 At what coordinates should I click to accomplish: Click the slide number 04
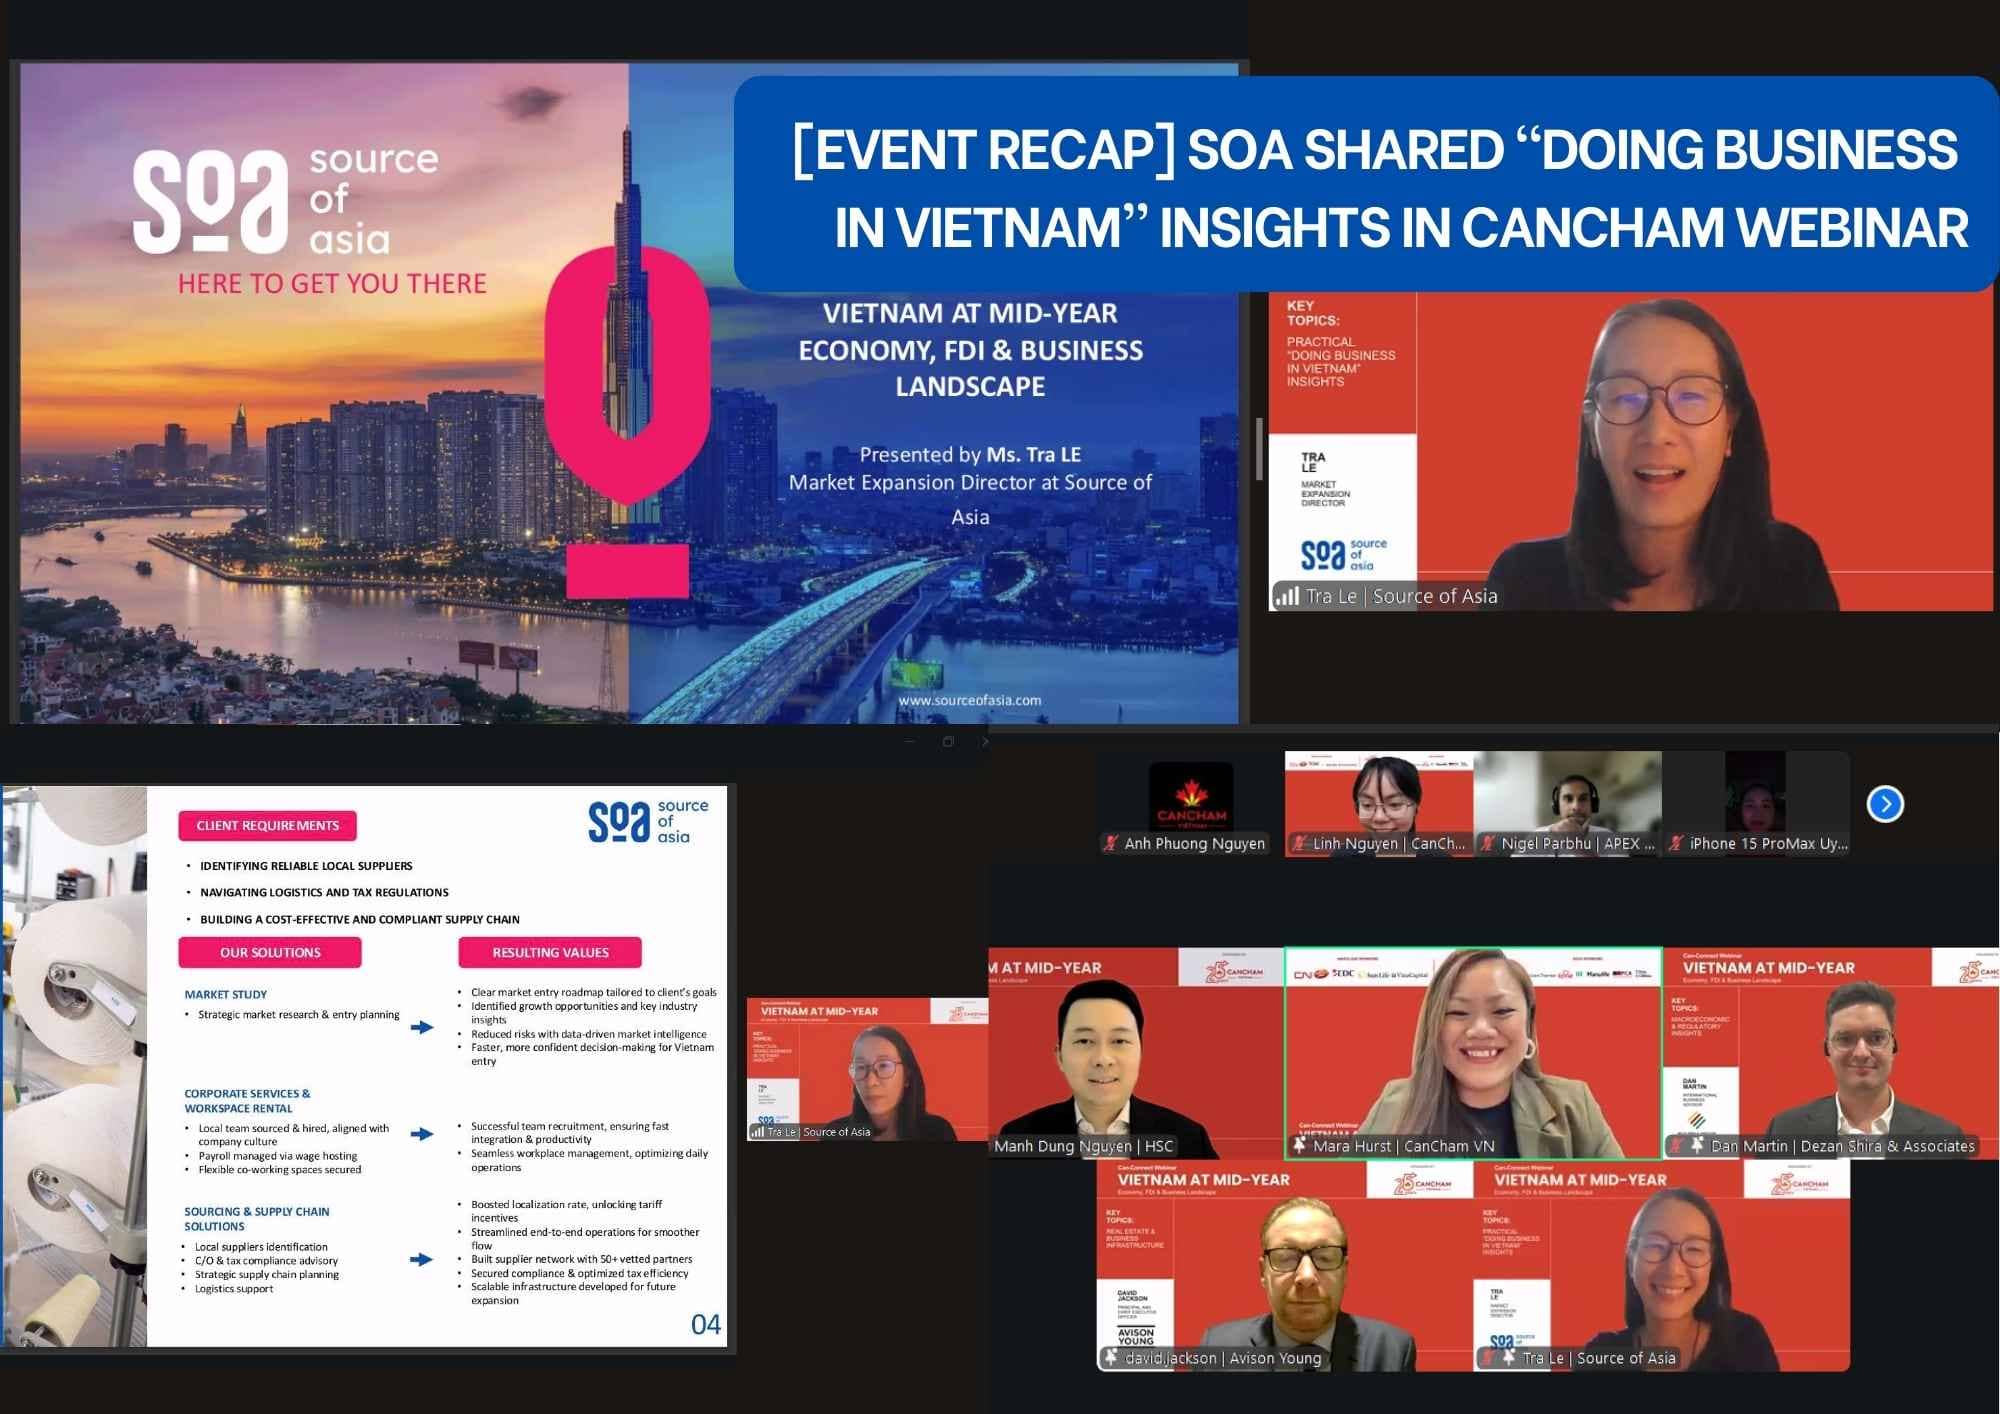click(x=706, y=1325)
